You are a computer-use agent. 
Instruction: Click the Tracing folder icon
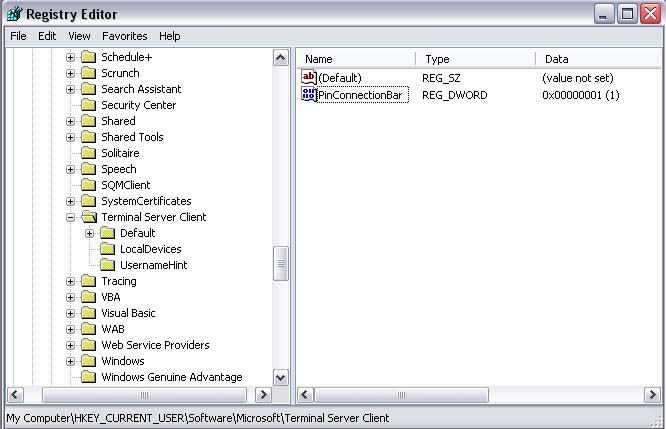tap(88, 281)
